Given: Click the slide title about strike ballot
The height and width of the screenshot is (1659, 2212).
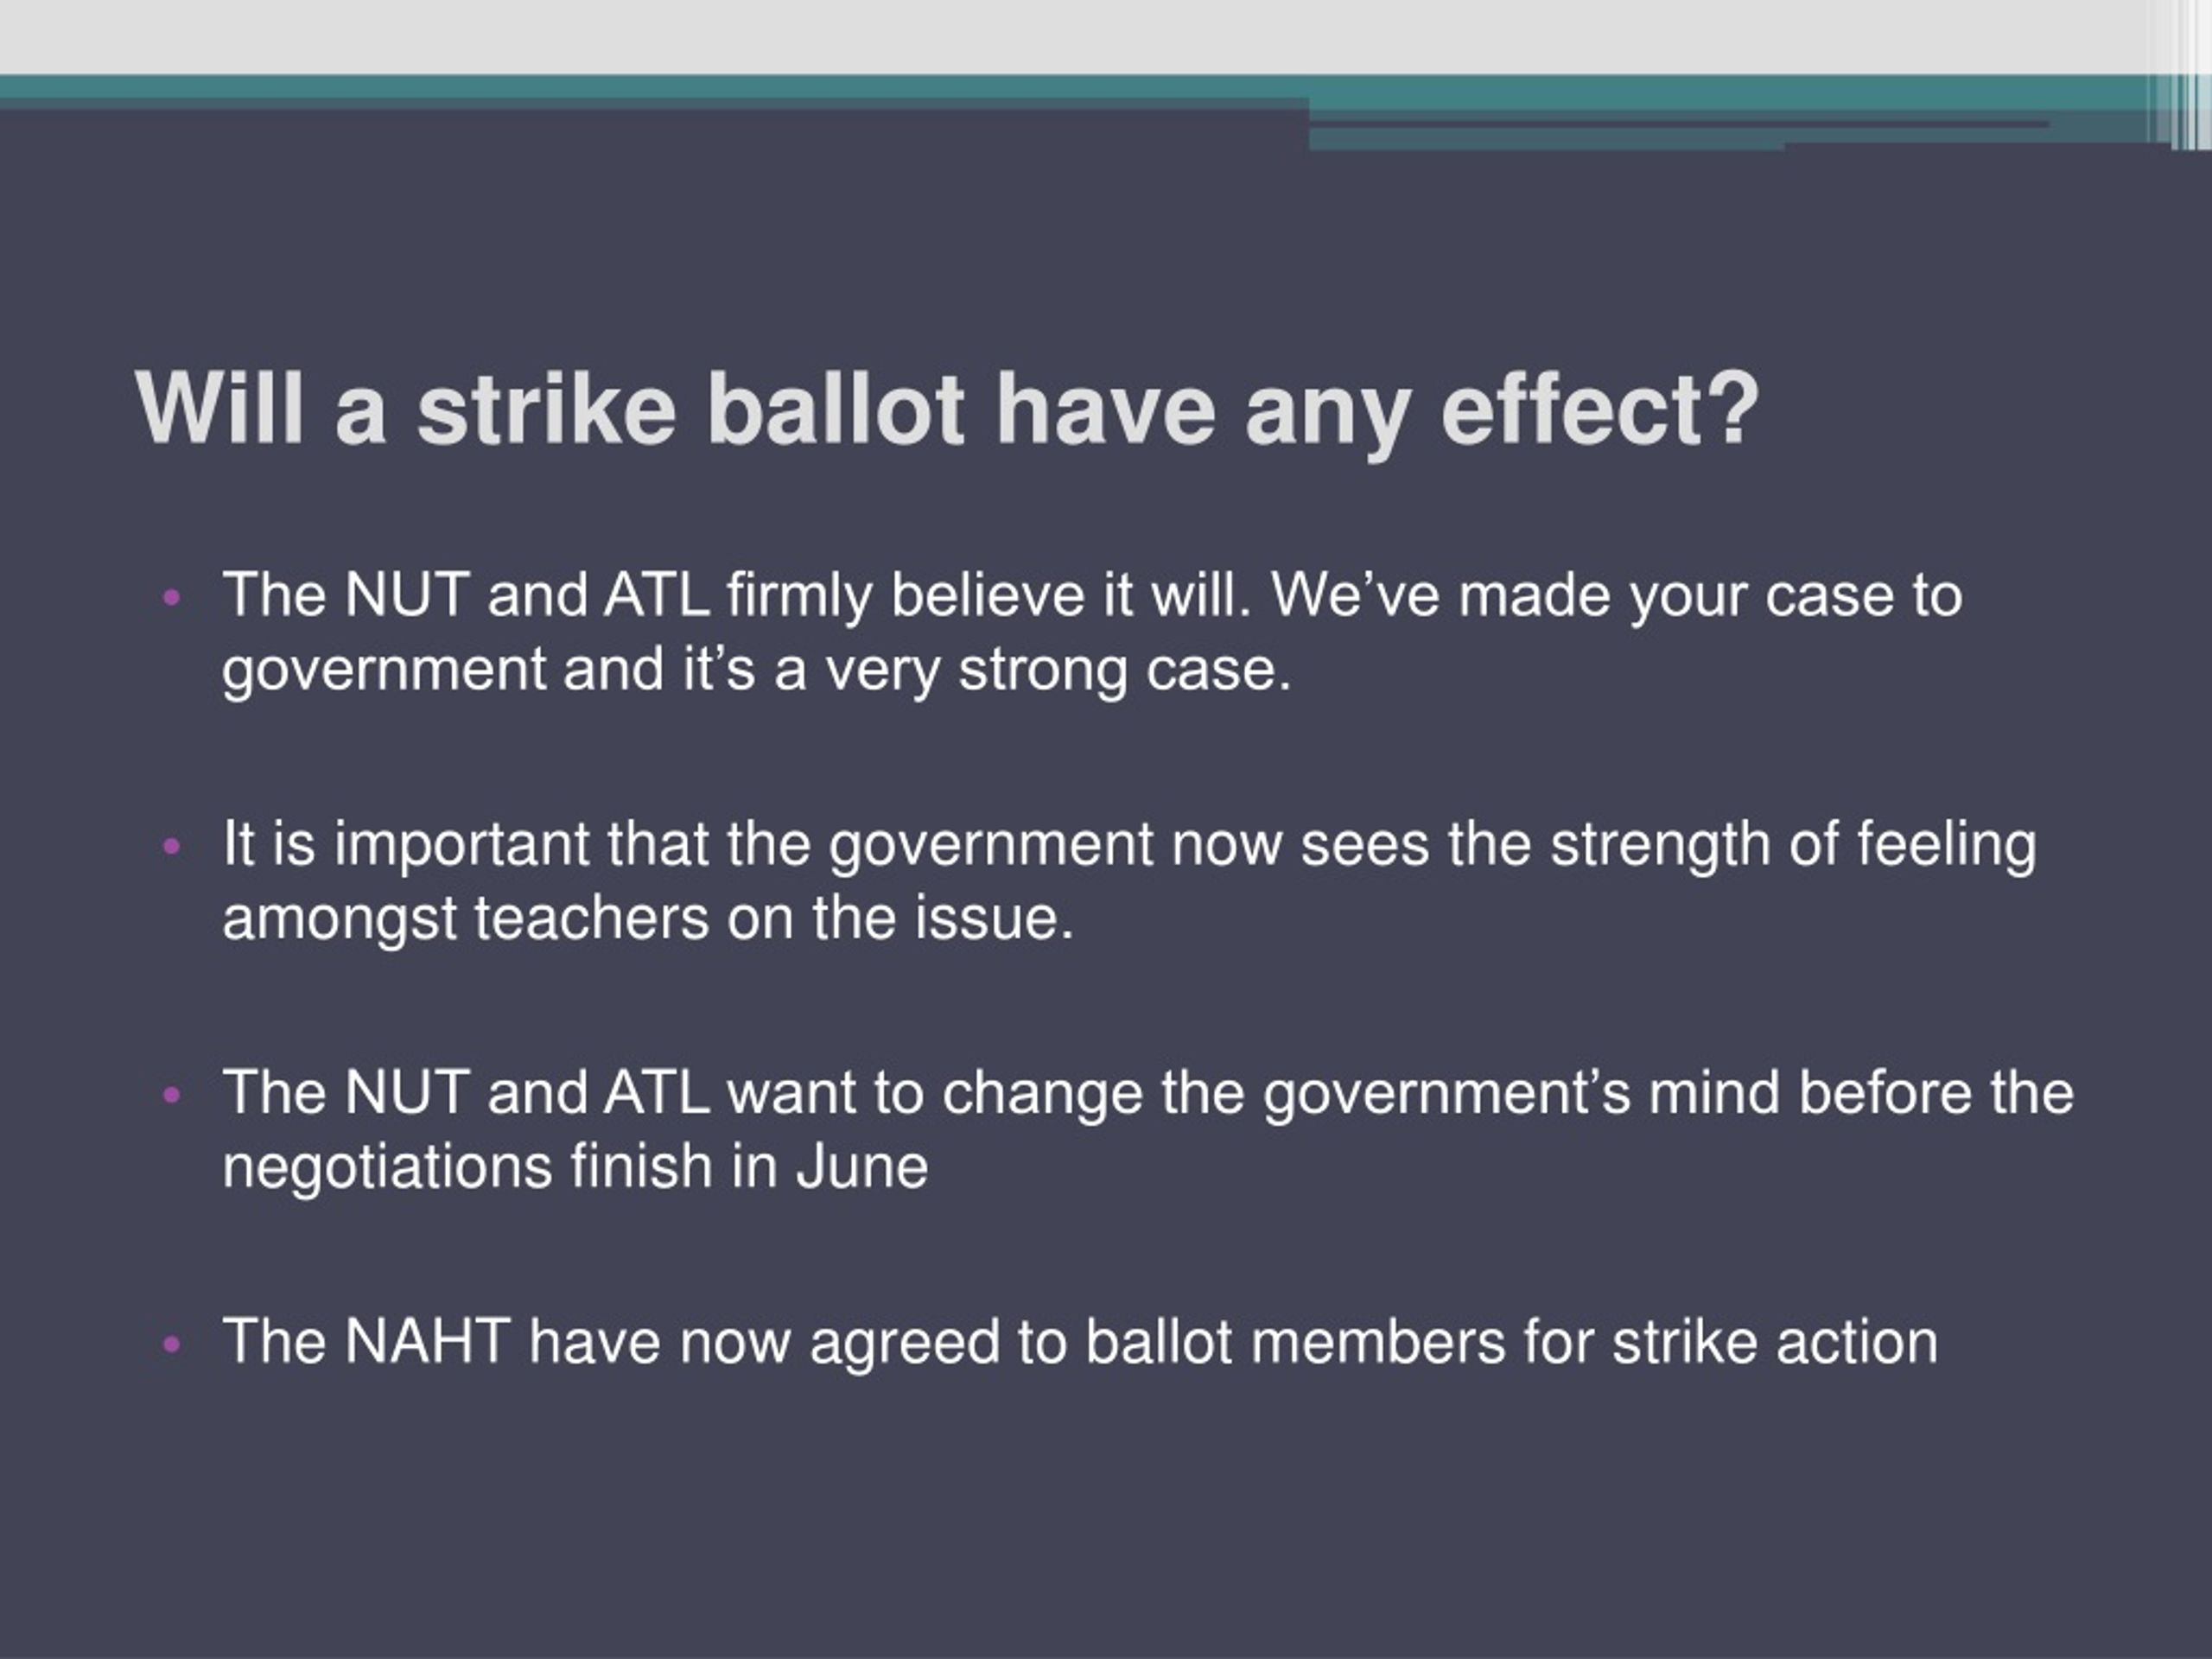Looking at the screenshot, I should tap(946, 410).
